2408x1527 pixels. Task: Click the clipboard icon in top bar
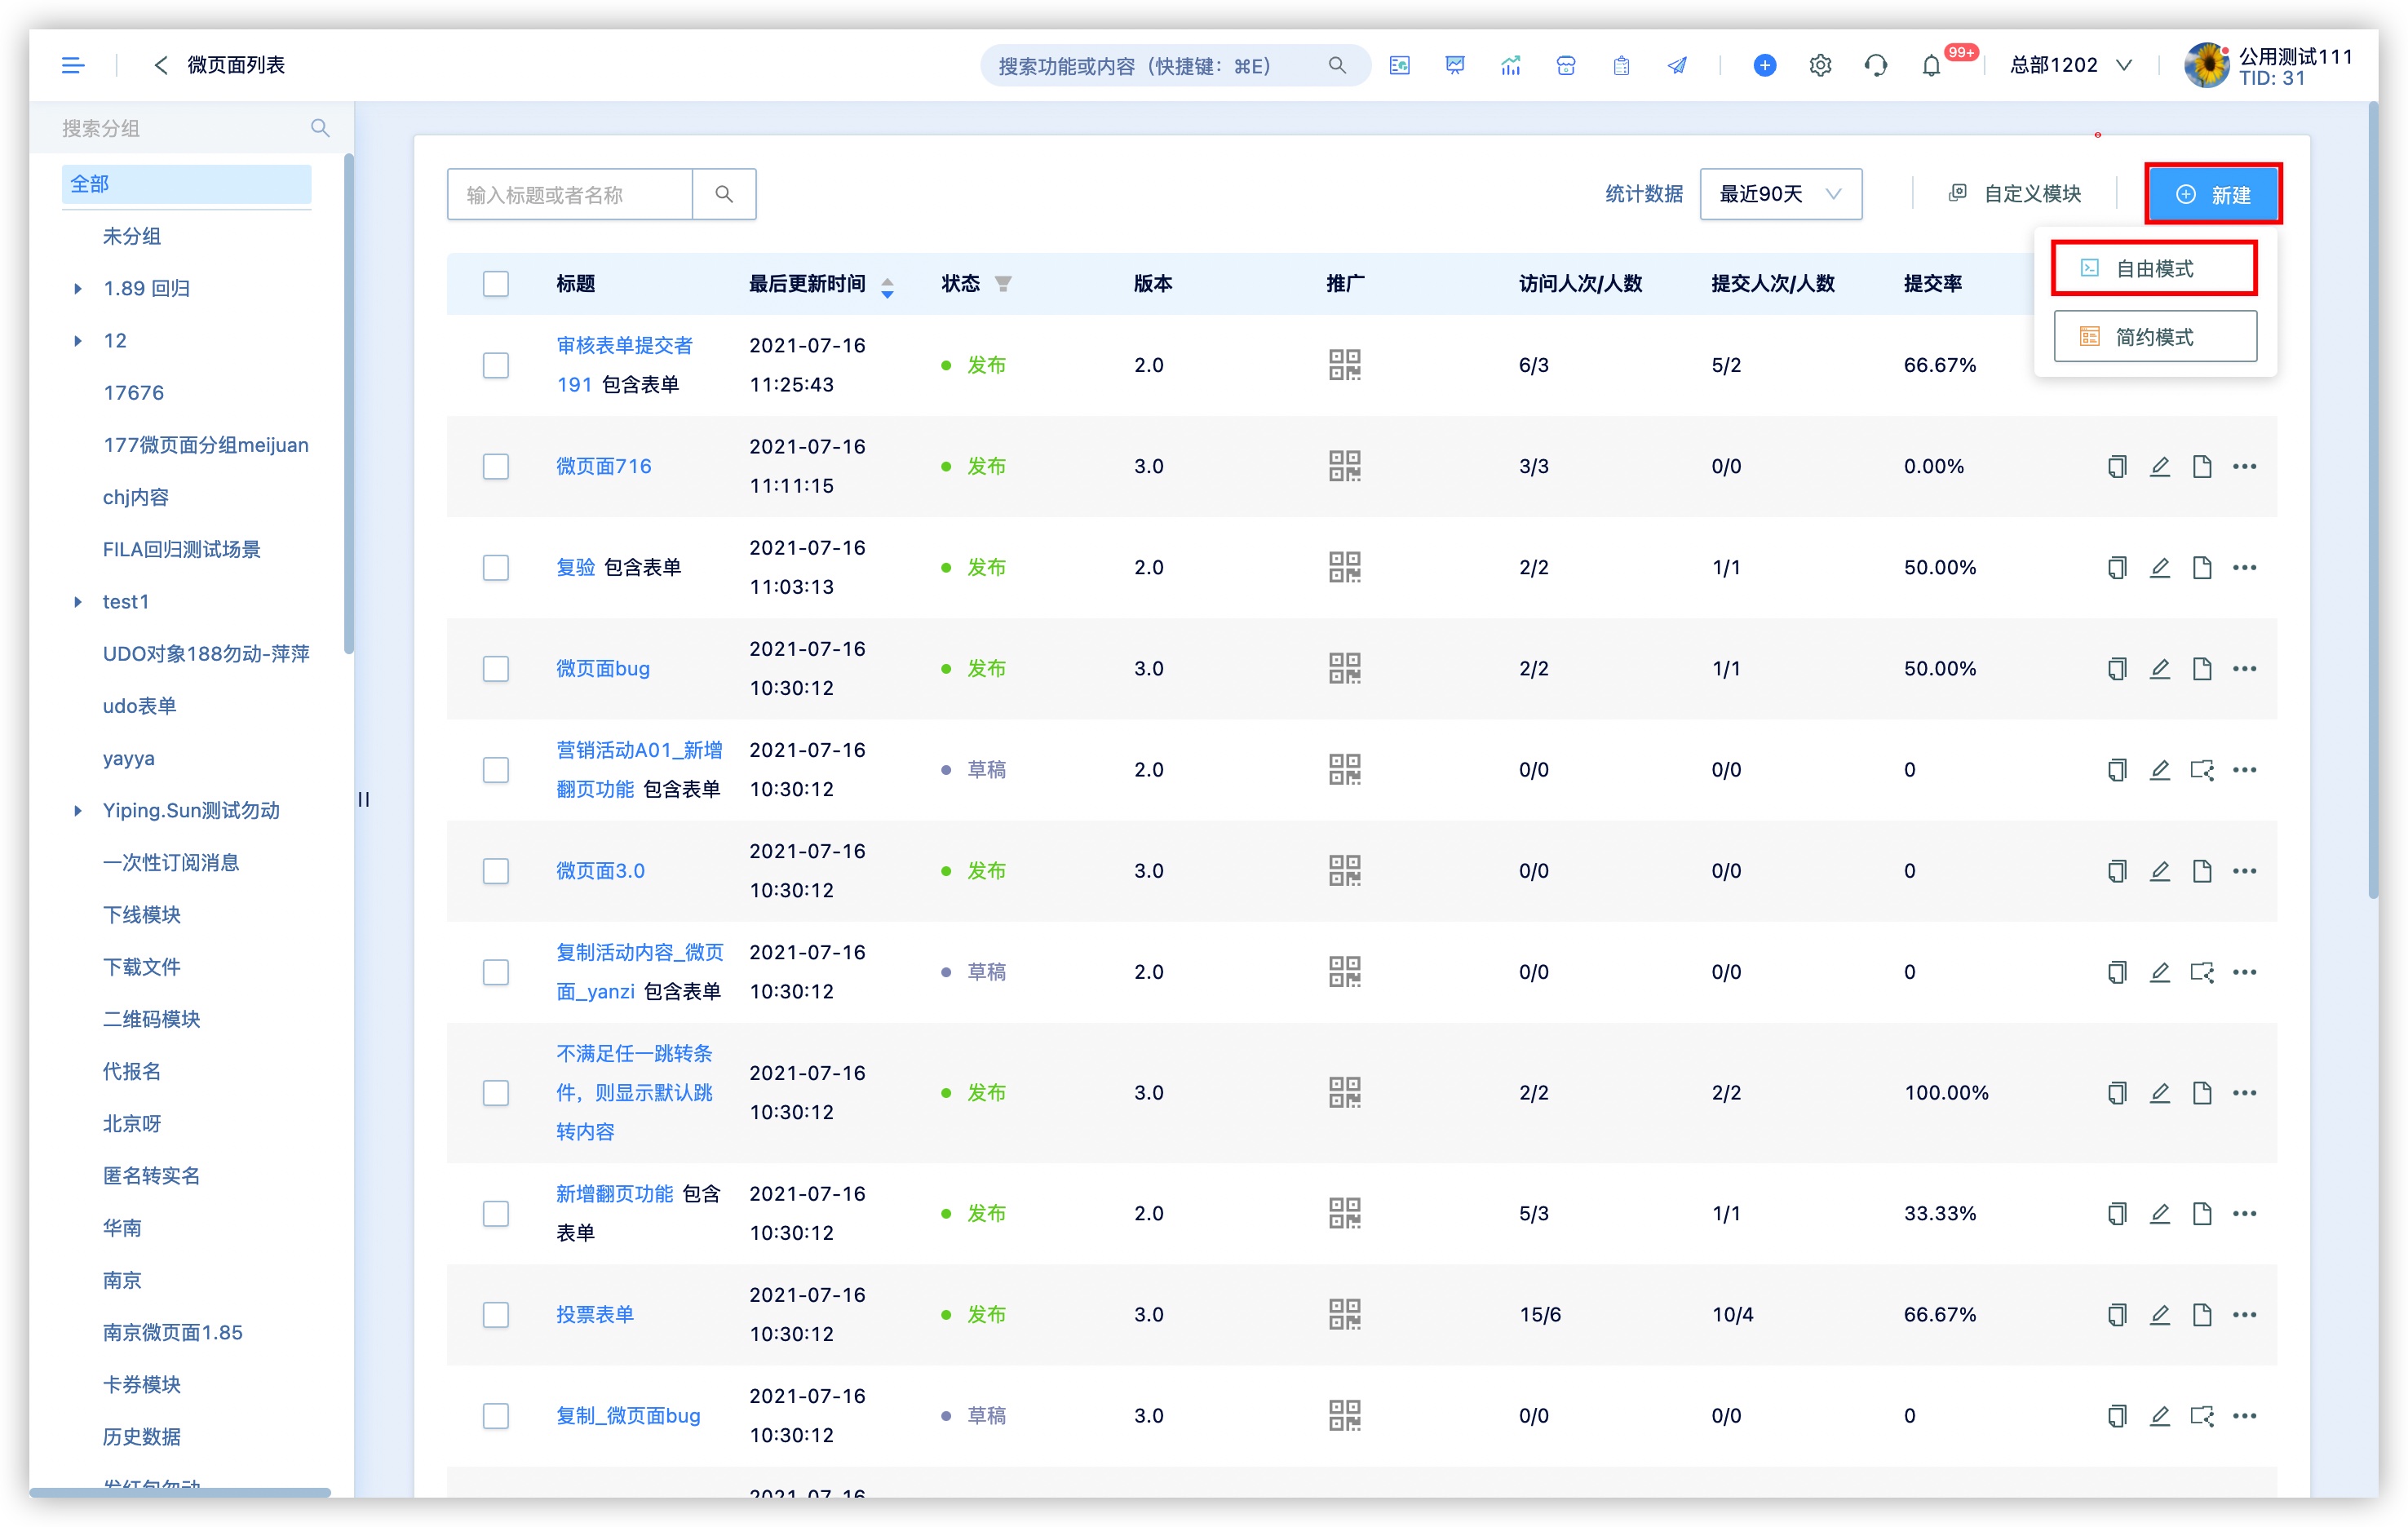click(1621, 65)
